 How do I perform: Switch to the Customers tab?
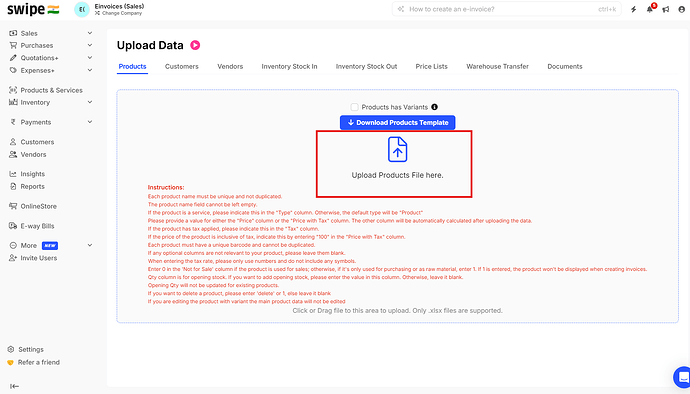tap(182, 66)
